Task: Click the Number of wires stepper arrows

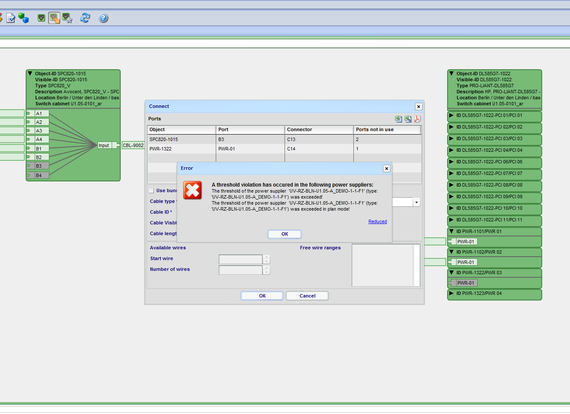Action: point(266,270)
